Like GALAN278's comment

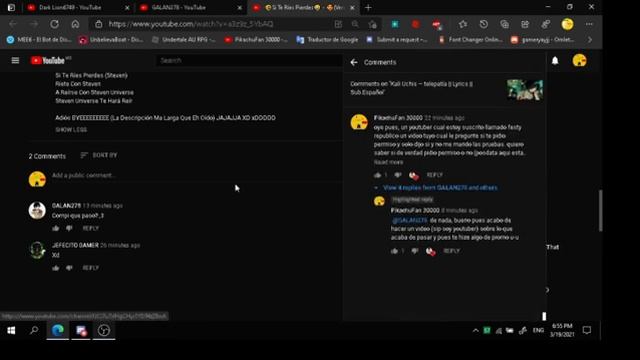pyautogui.click(x=56, y=228)
